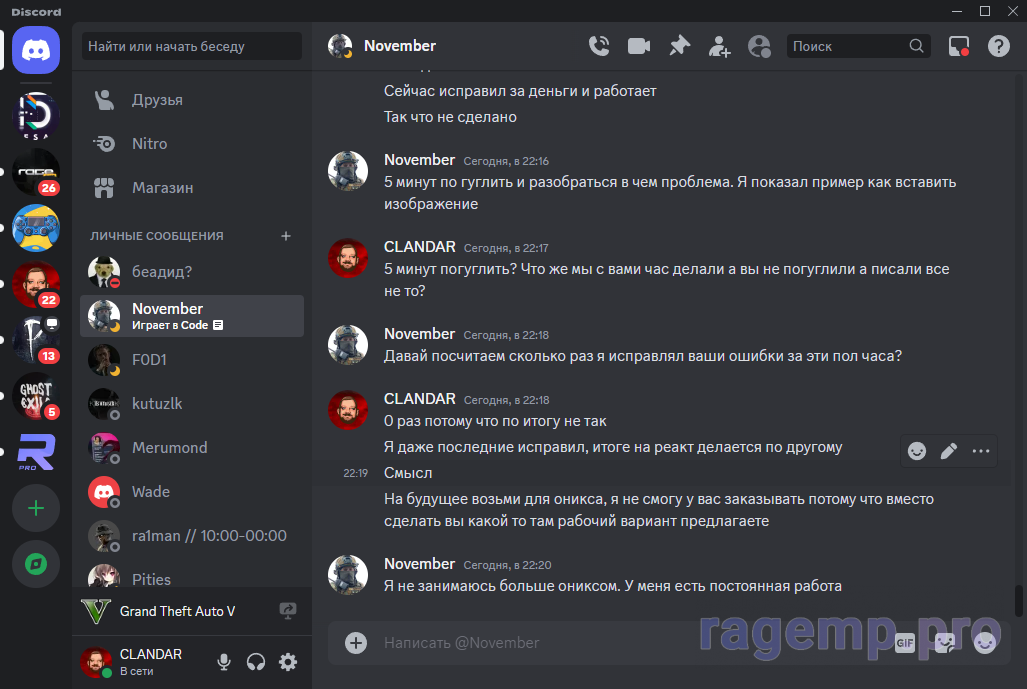The height and width of the screenshot is (689, 1027).
Task: Create a new direct message
Action: 286,236
